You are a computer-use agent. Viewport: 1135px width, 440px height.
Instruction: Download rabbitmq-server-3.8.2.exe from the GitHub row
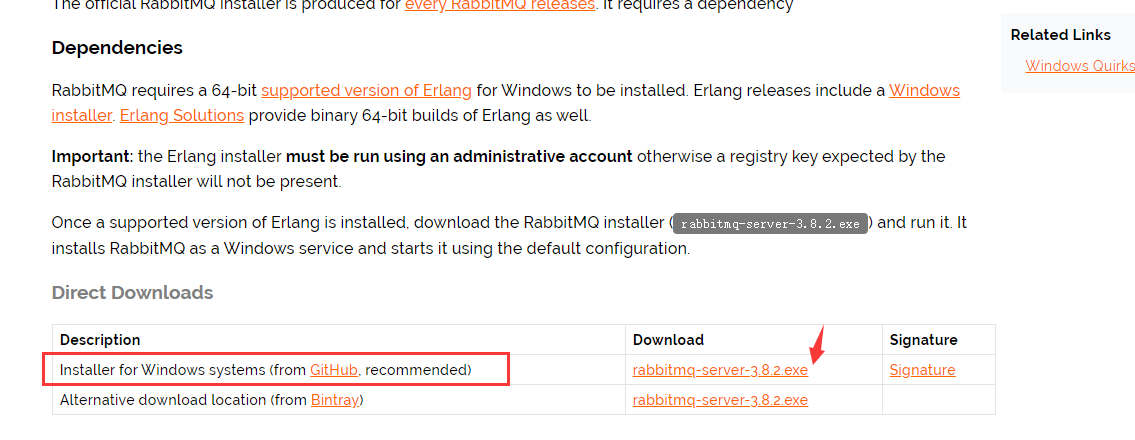tap(720, 370)
